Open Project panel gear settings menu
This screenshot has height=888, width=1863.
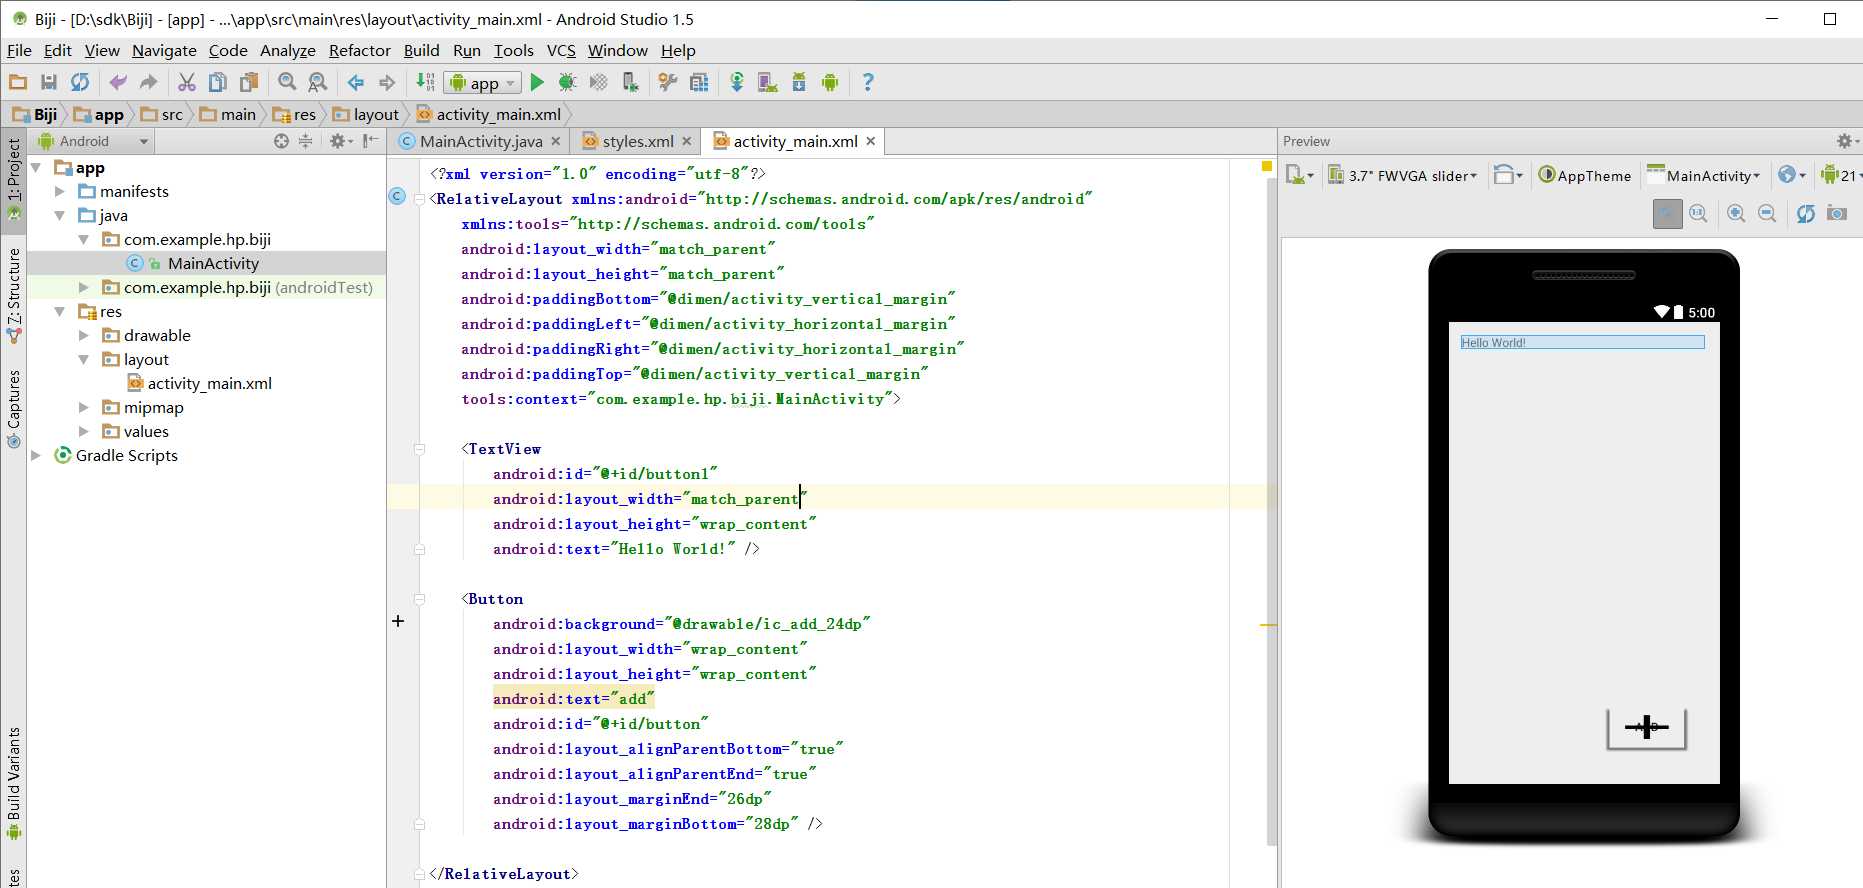tap(341, 141)
